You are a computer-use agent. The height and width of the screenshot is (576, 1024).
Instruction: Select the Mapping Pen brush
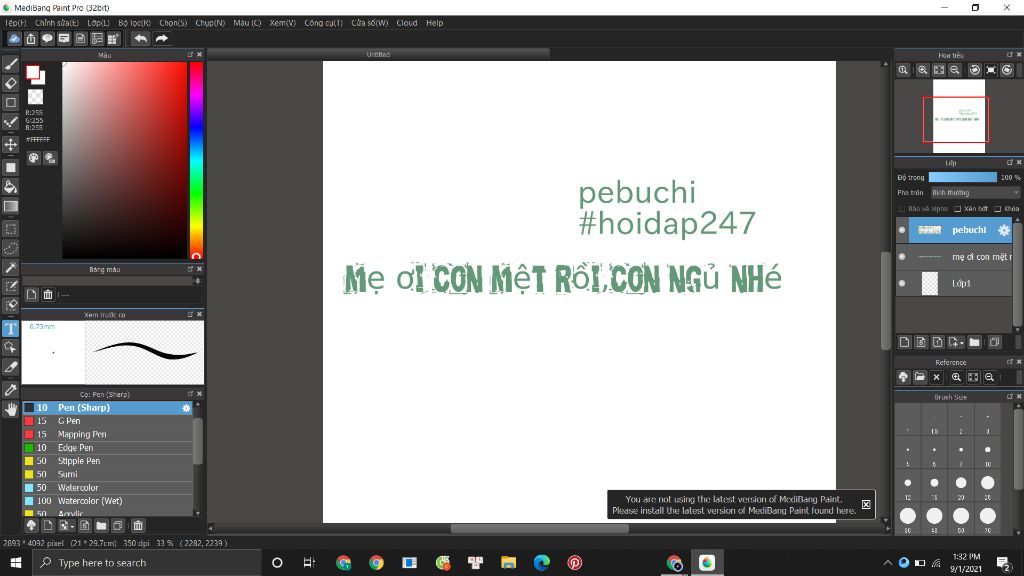point(108,434)
